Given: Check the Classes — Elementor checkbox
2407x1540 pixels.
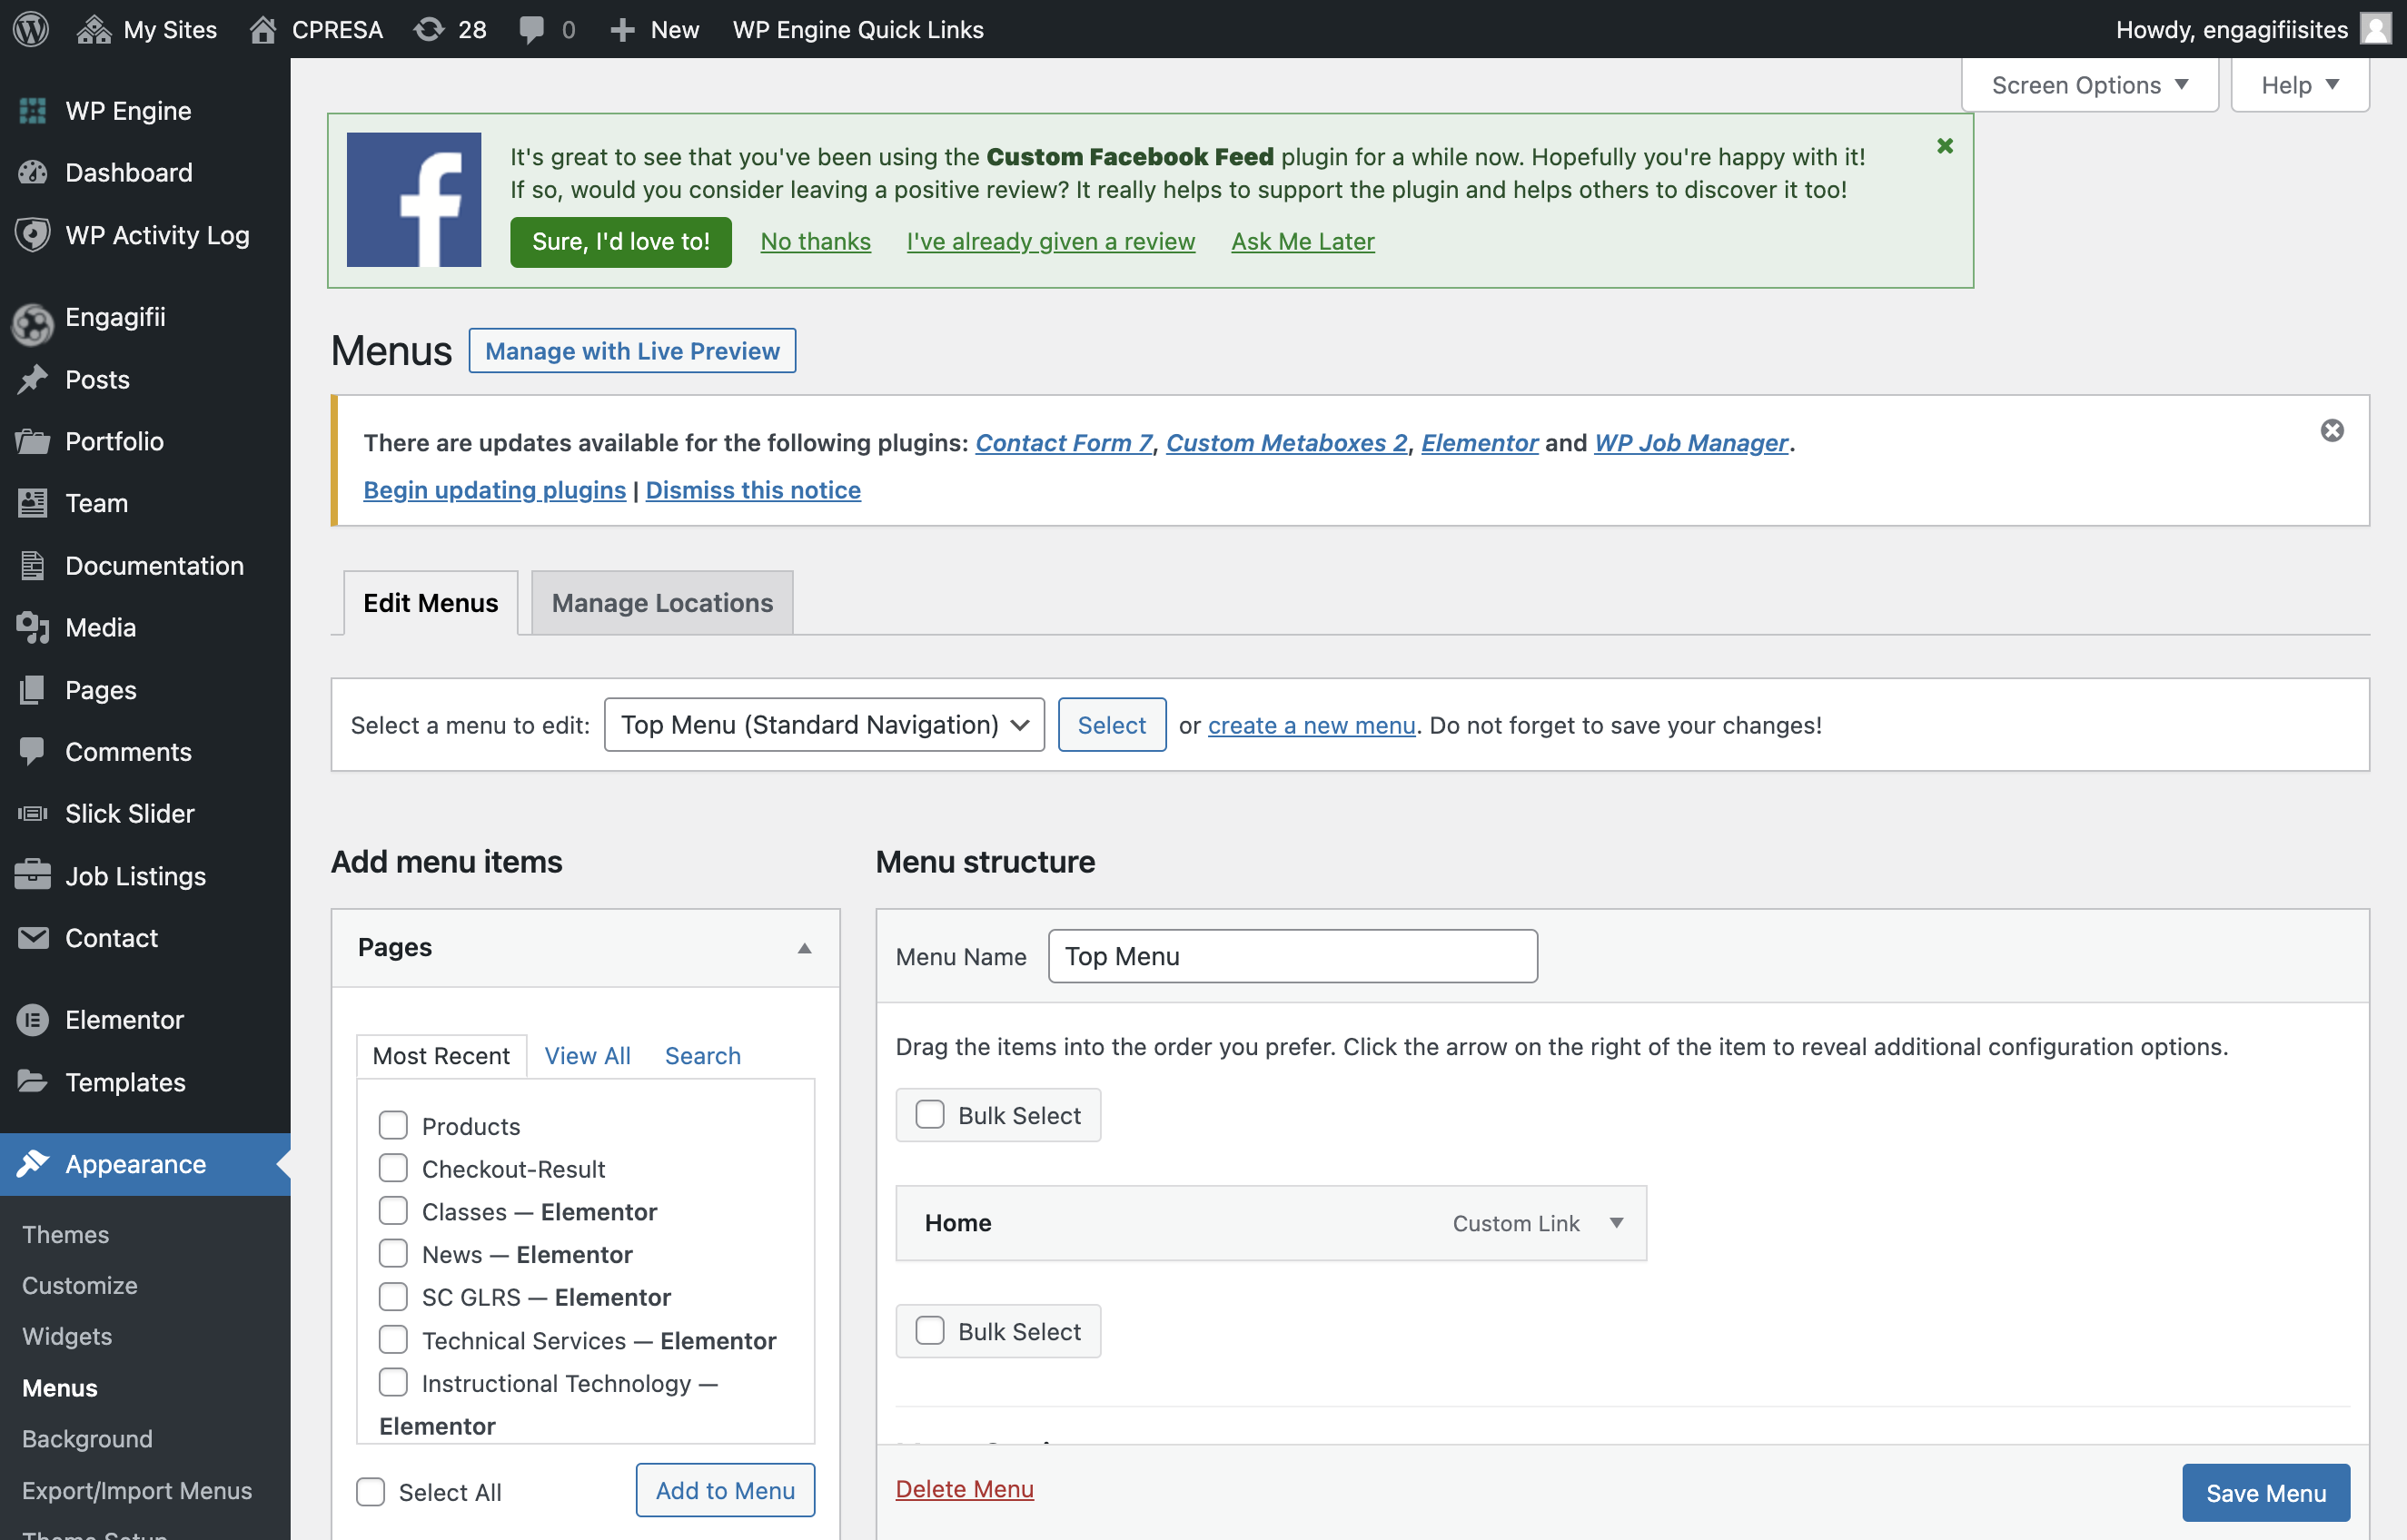Looking at the screenshot, I should coord(393,1210).
